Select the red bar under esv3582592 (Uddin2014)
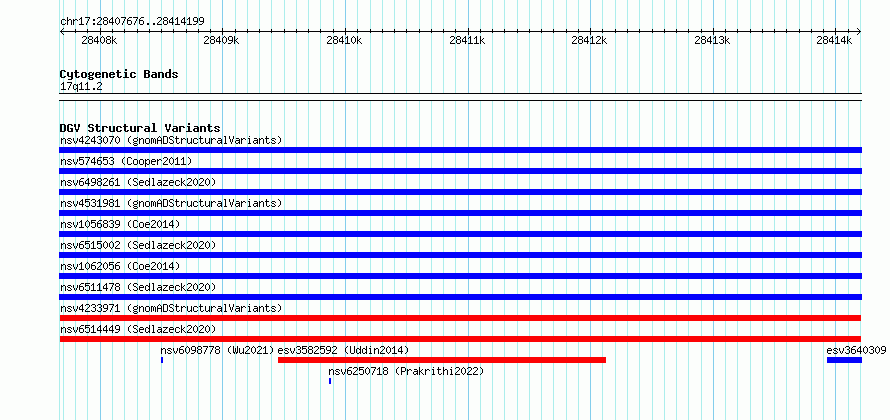This screenshot has width=890, height=420. (x=442, y=360)
